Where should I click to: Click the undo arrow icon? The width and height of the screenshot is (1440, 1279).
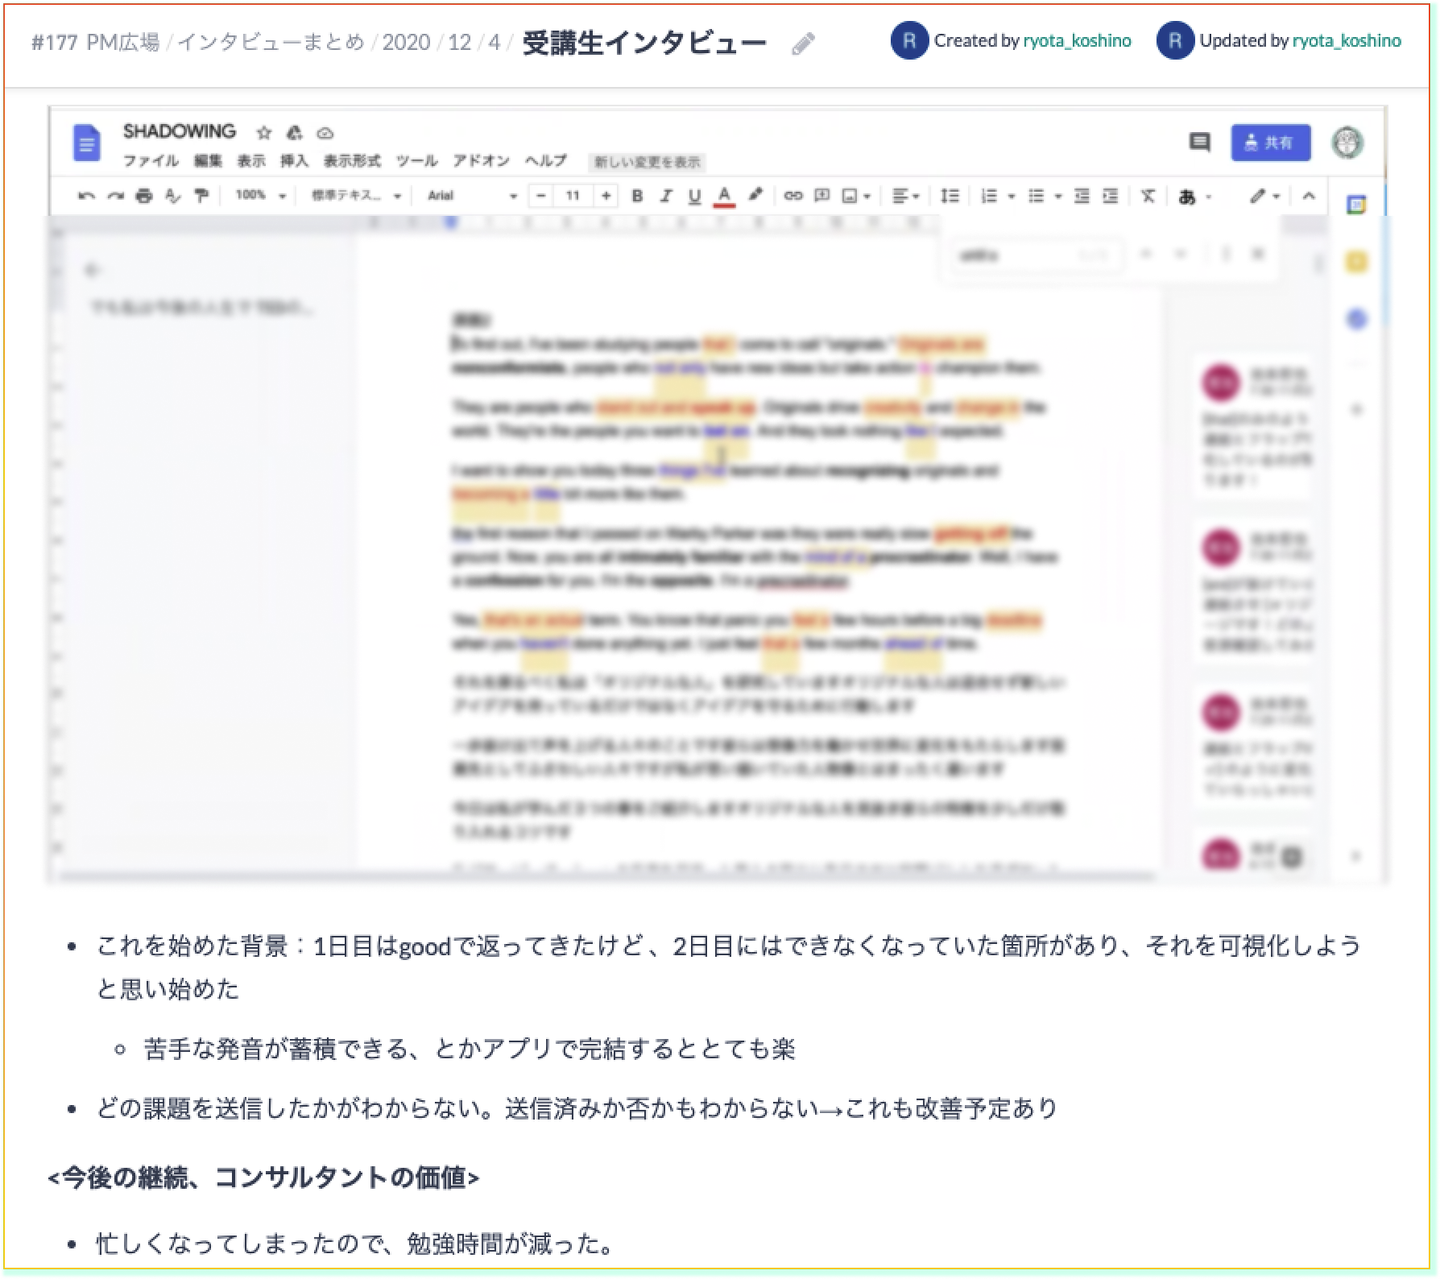[86, 196]
